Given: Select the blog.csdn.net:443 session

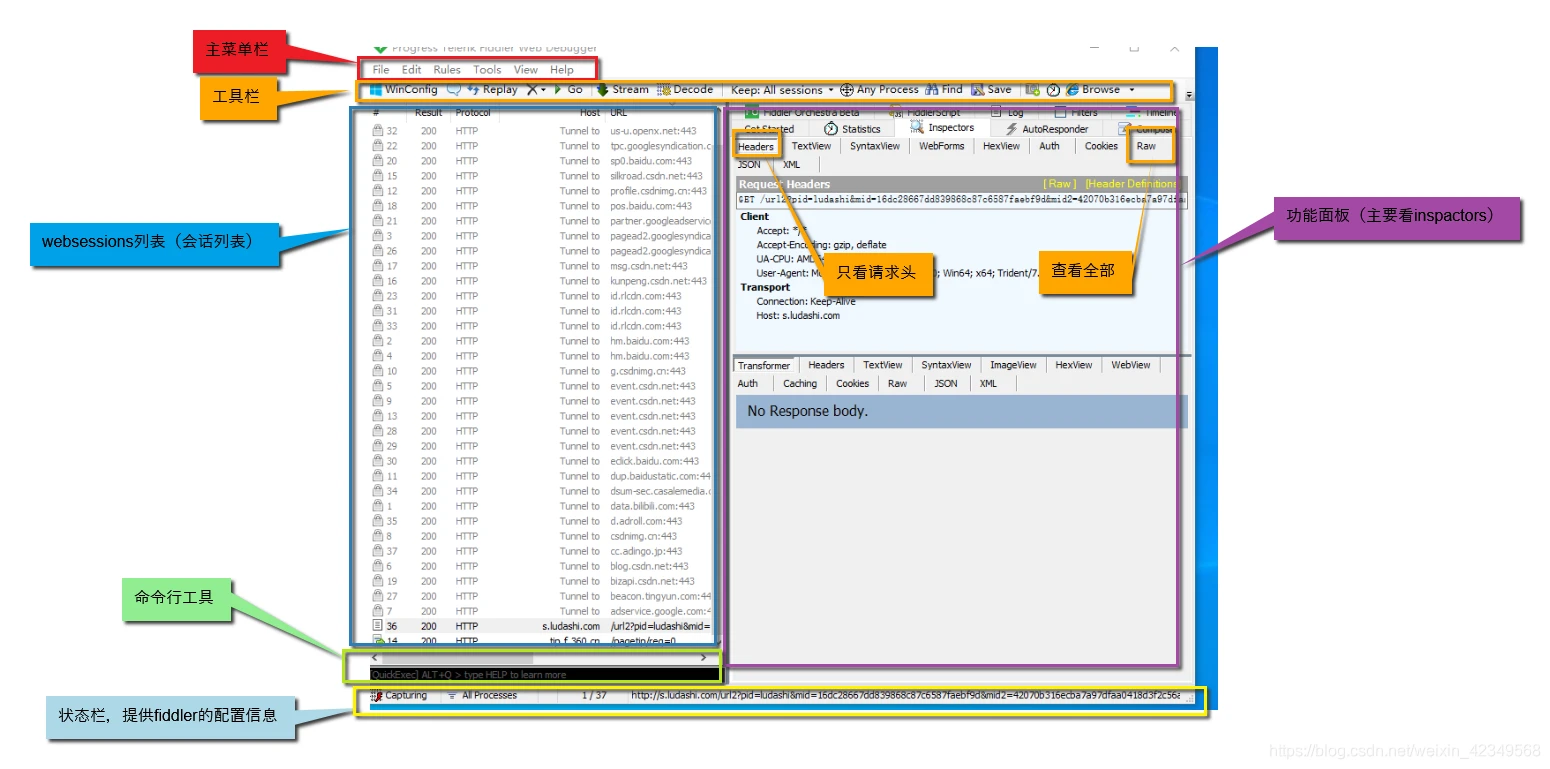Looking at the screenshot, I should tap(540, 567).
